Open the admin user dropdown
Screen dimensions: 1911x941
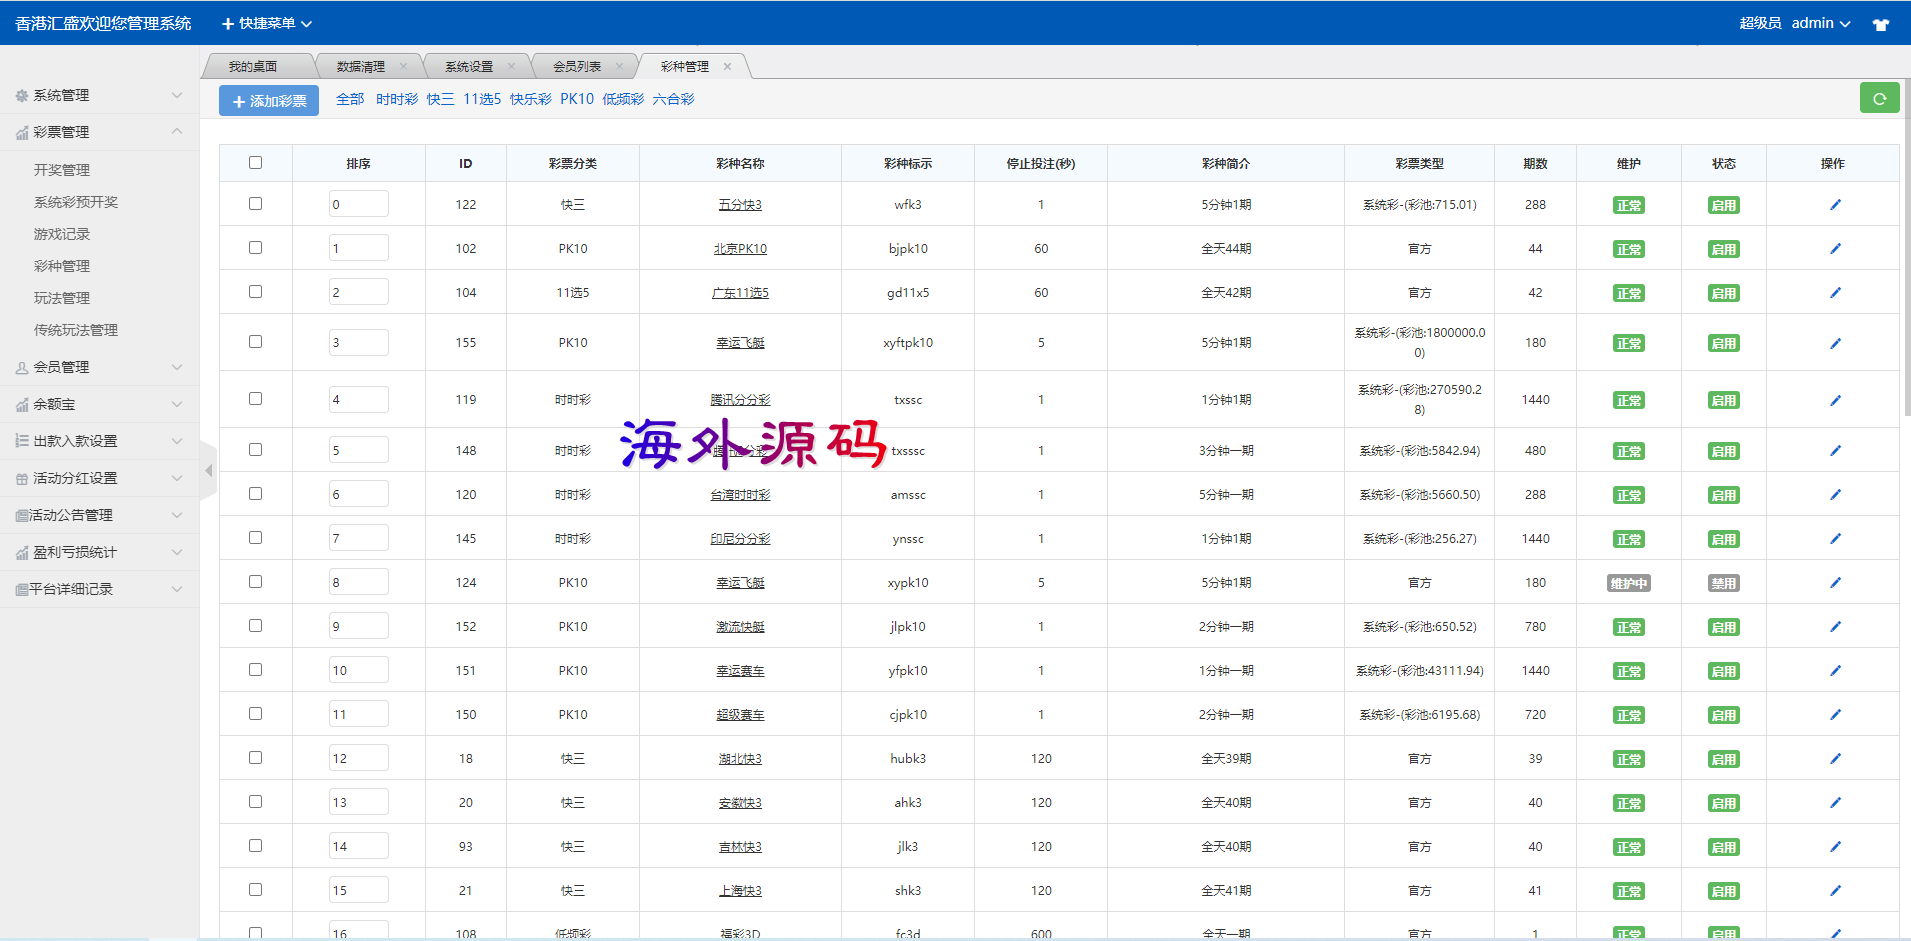click(x=1820, y=23)
